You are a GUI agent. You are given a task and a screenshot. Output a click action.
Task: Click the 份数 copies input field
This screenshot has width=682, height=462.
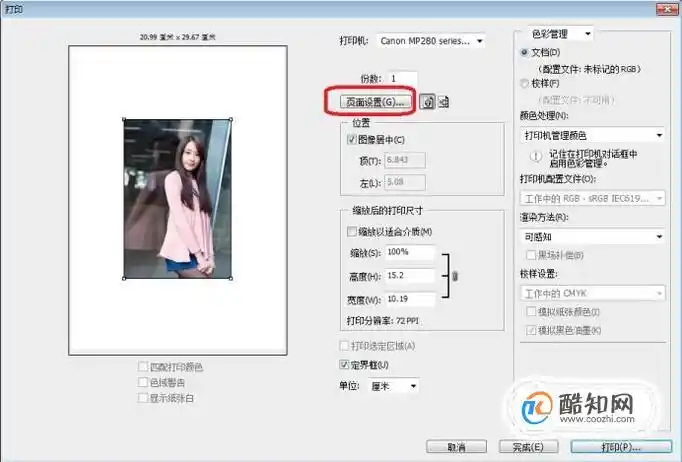pos(402,79)
